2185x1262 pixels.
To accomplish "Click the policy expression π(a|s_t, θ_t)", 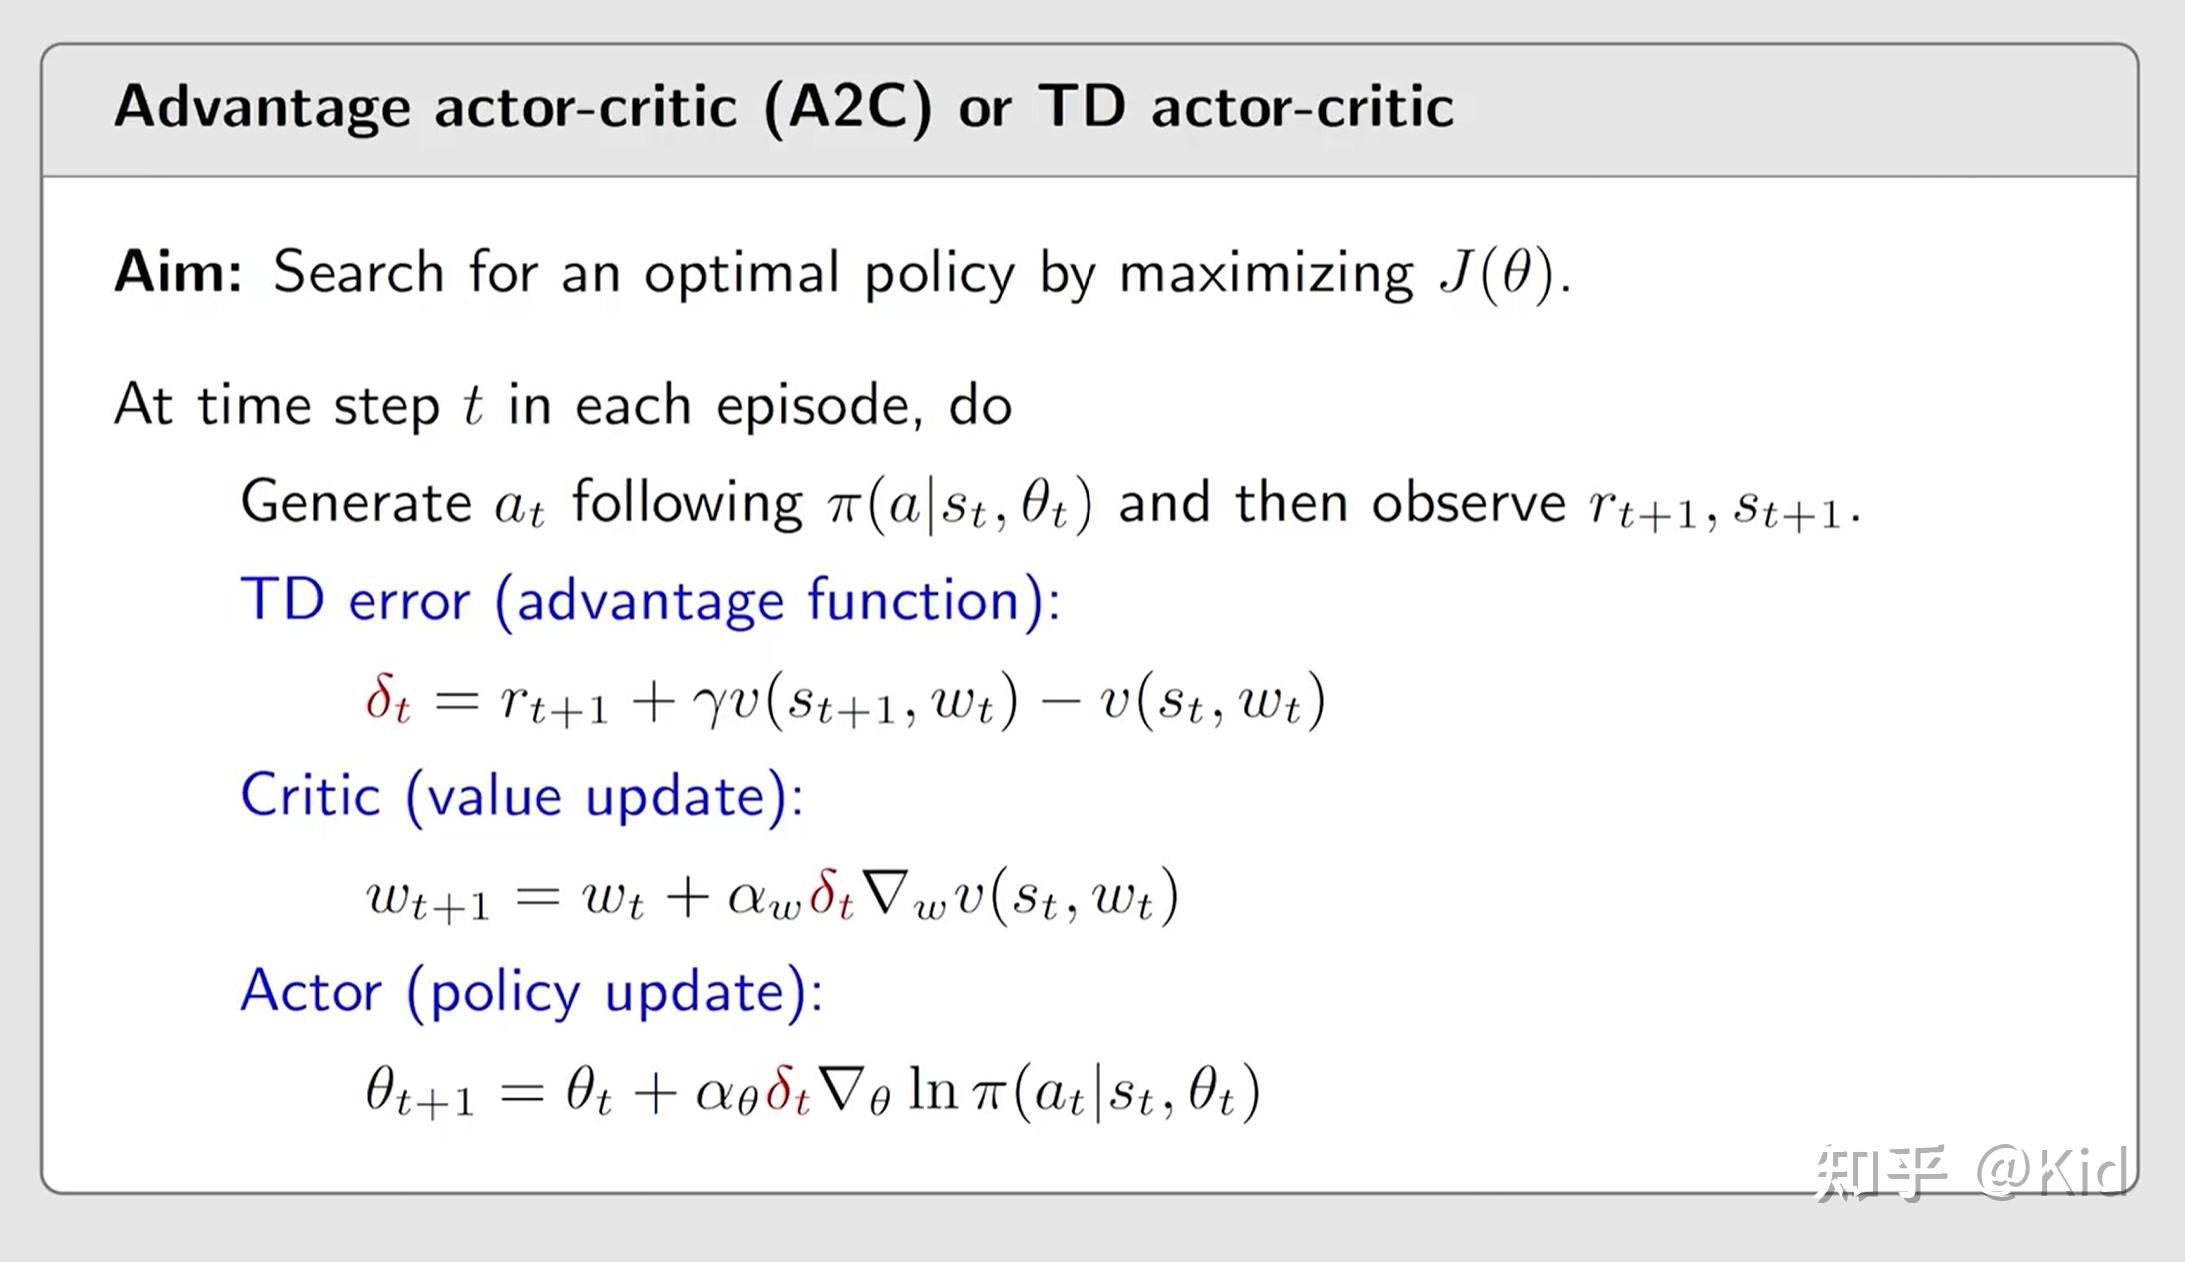I will (x=960, y=504).
